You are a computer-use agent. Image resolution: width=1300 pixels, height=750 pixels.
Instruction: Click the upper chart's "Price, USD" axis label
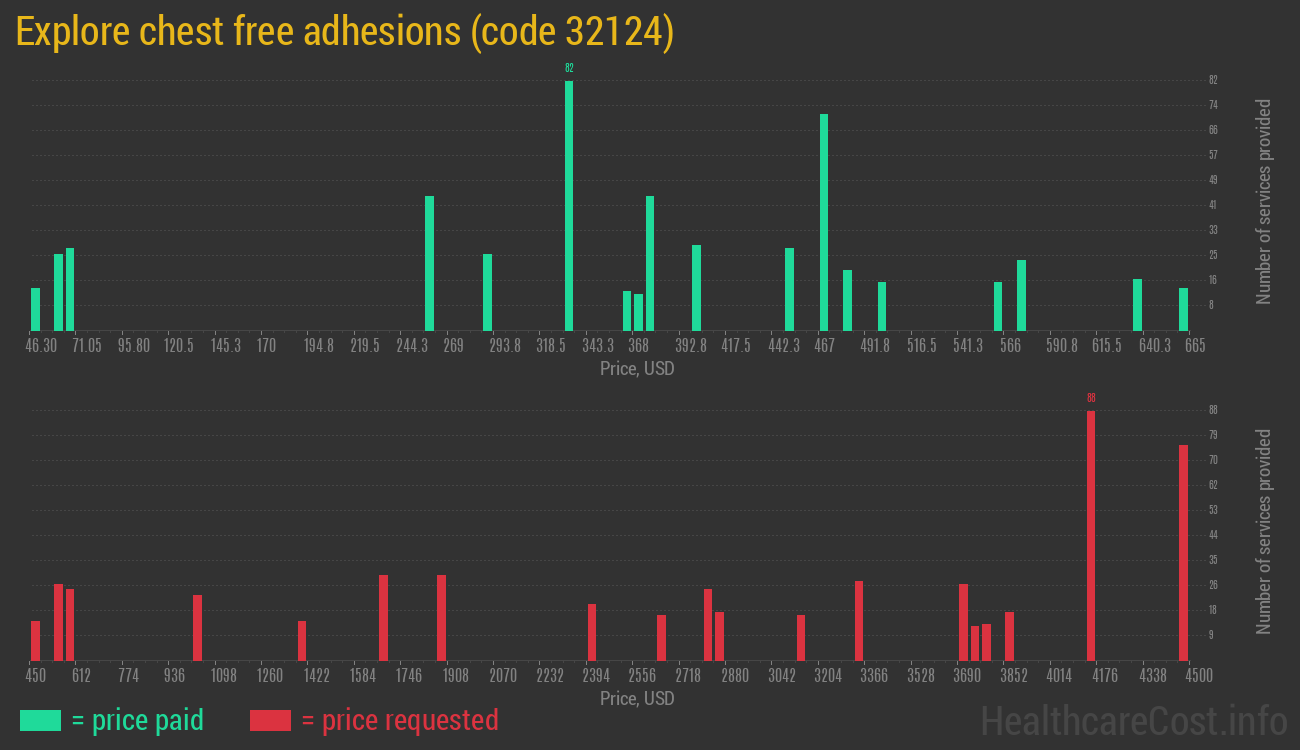[637, 368]
